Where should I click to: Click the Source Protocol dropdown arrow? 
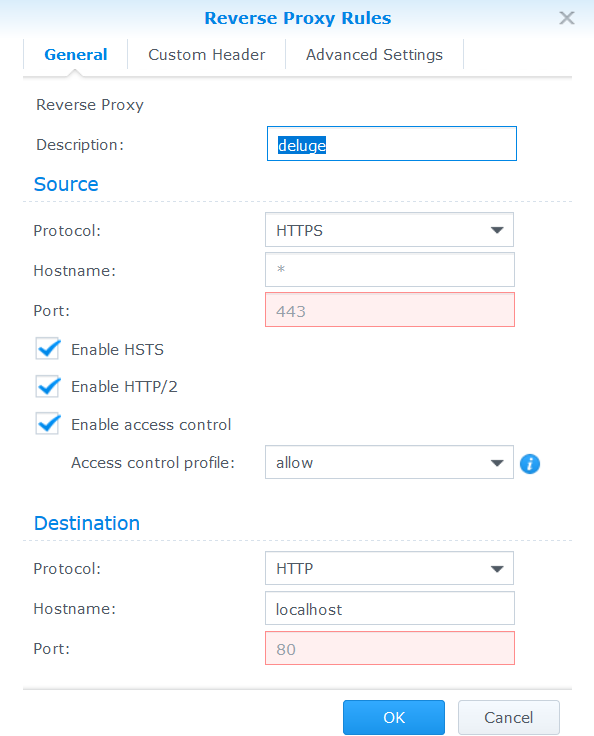[x=497, y=230]
